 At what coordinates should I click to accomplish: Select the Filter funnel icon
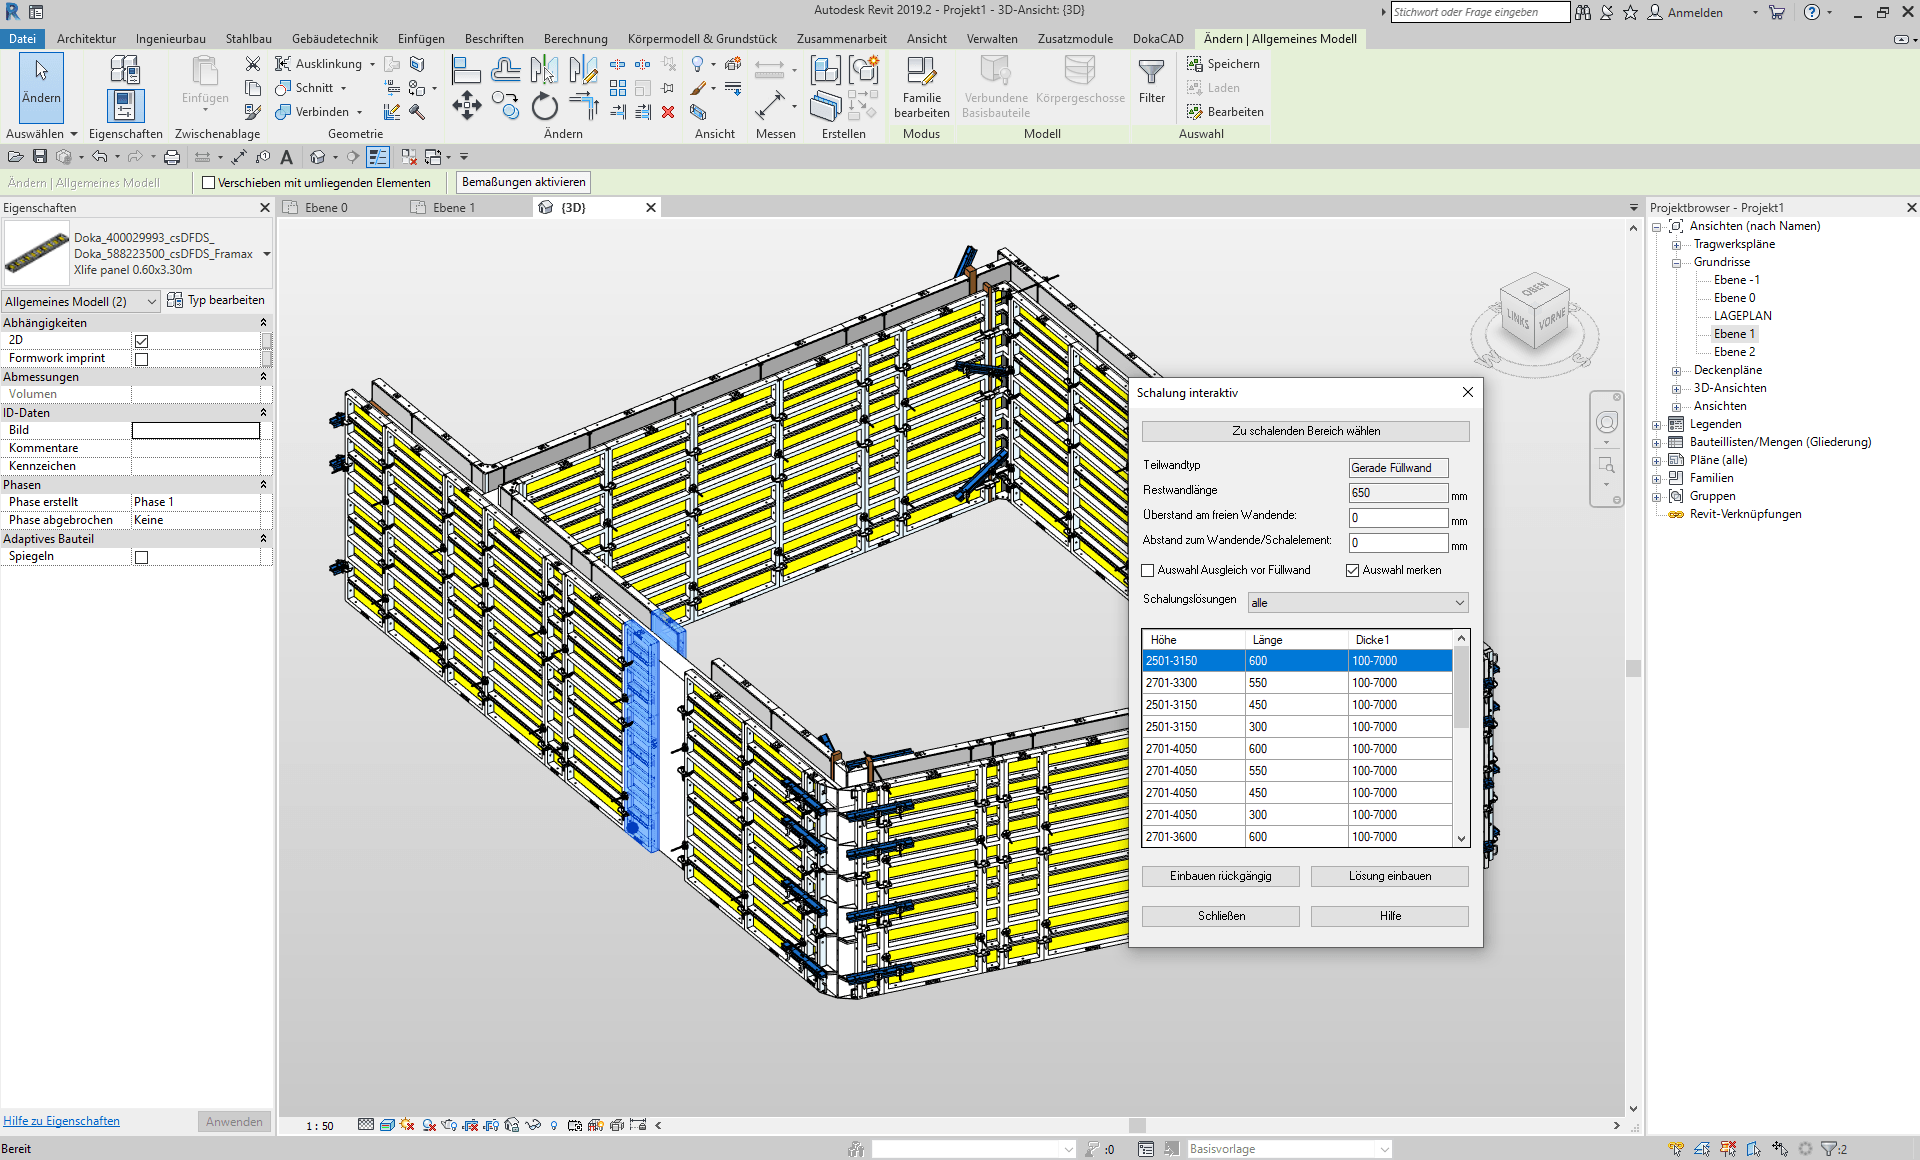(1151, 73)
